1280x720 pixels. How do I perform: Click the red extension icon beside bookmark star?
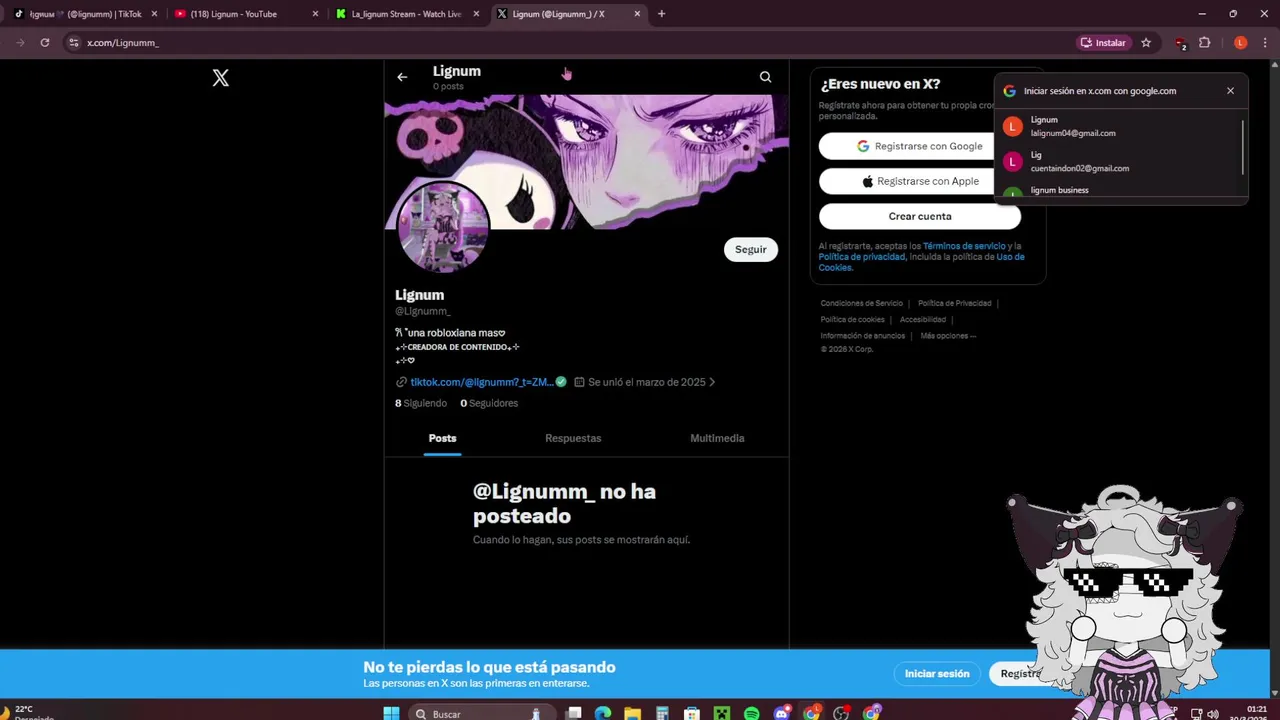(1180, 43)
